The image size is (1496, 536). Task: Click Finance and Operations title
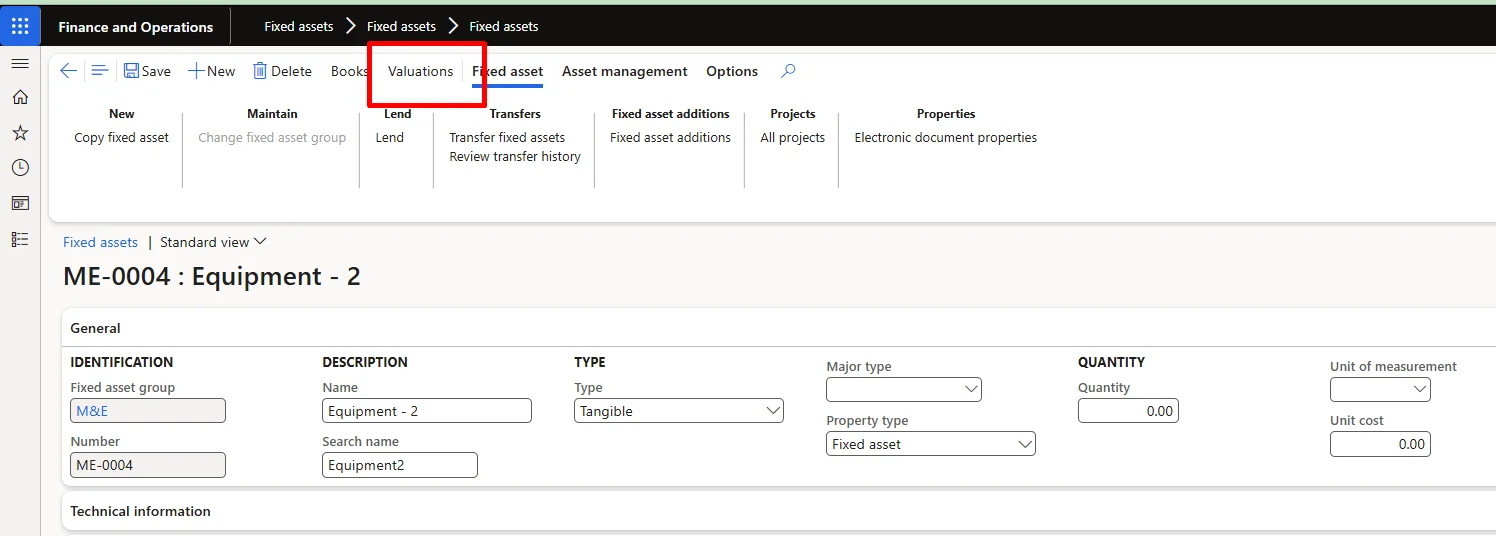136,27
